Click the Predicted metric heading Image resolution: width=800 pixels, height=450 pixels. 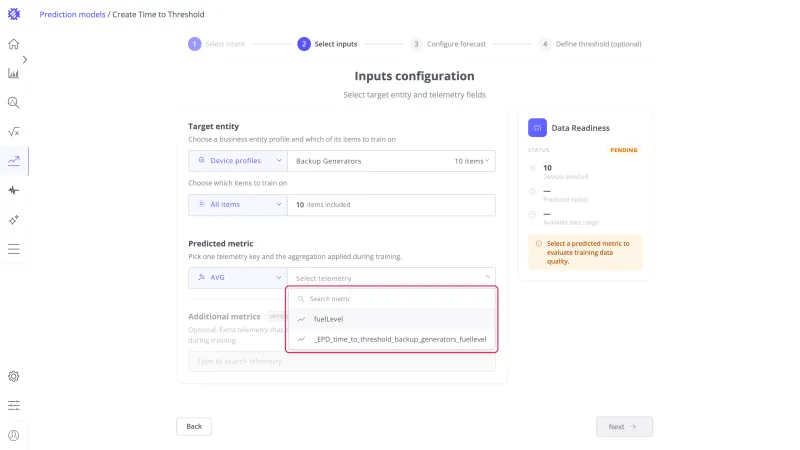point(220,244)
